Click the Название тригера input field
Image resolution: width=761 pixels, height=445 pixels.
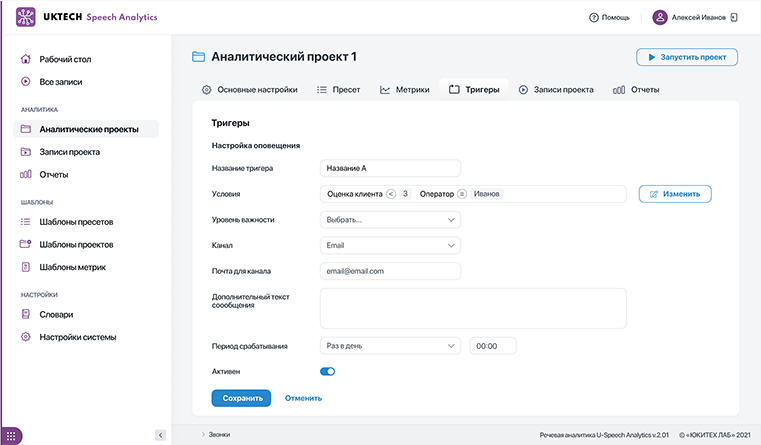390,168
